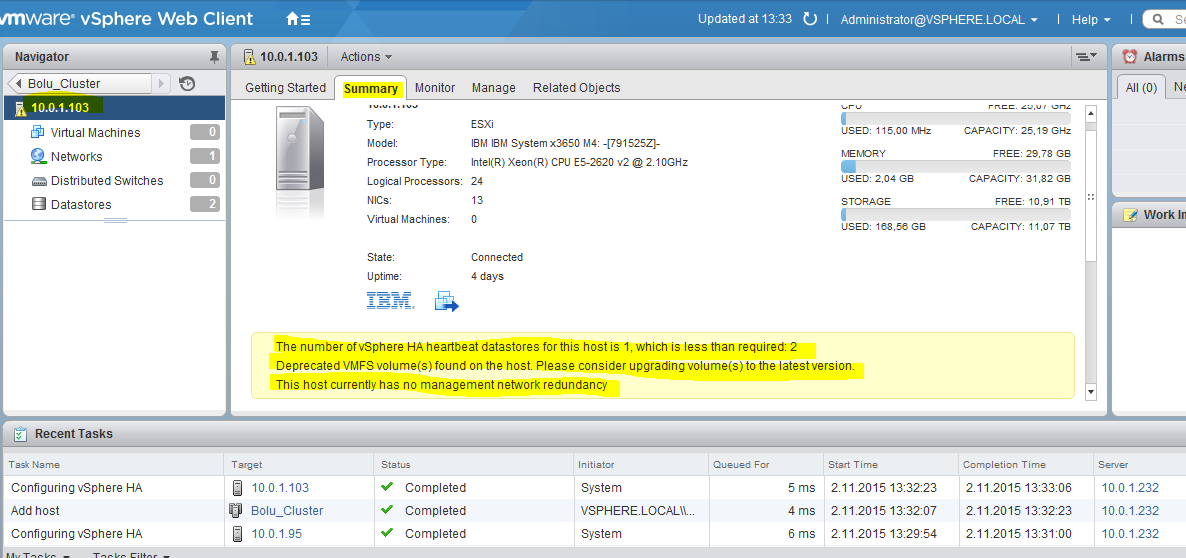
Task: Click the CPU usage bar
Action: coord(955,118)
